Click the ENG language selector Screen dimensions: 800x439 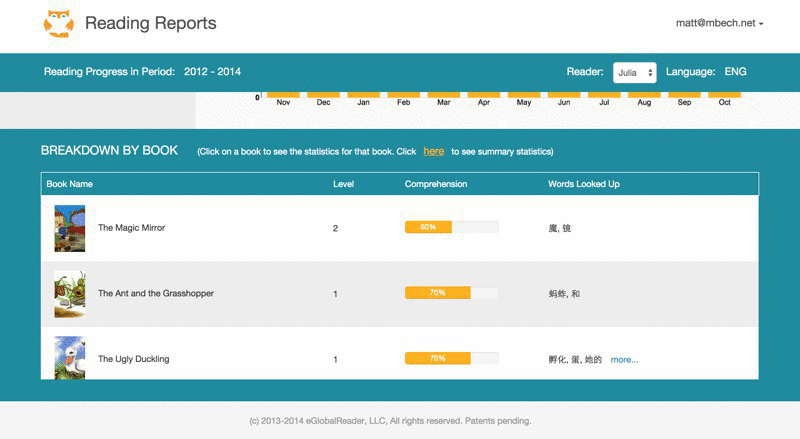pyautogui.click(x=735, y=72)
